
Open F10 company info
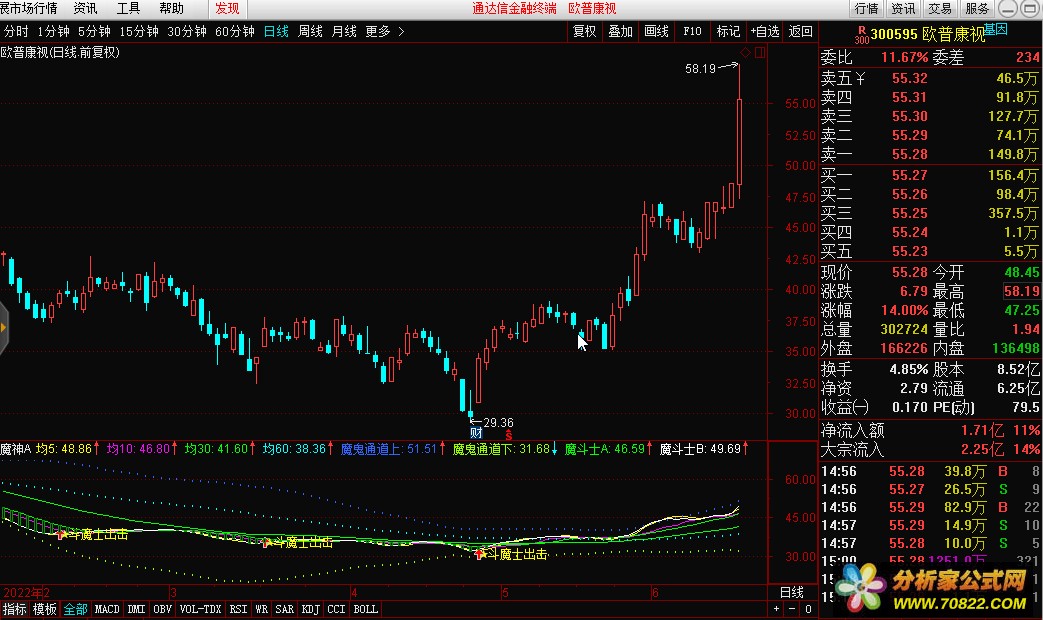692,31
